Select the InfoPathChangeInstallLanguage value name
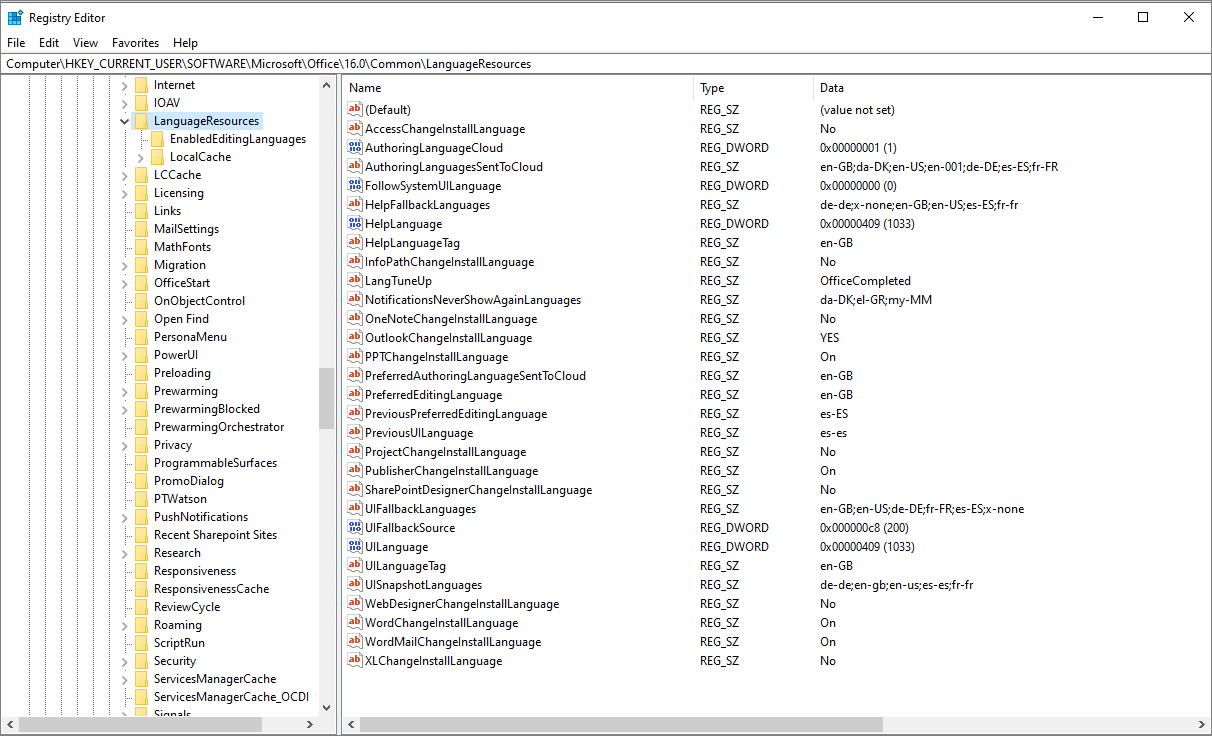The width and height of the screenshot is (1212, 736). (449, 261)
